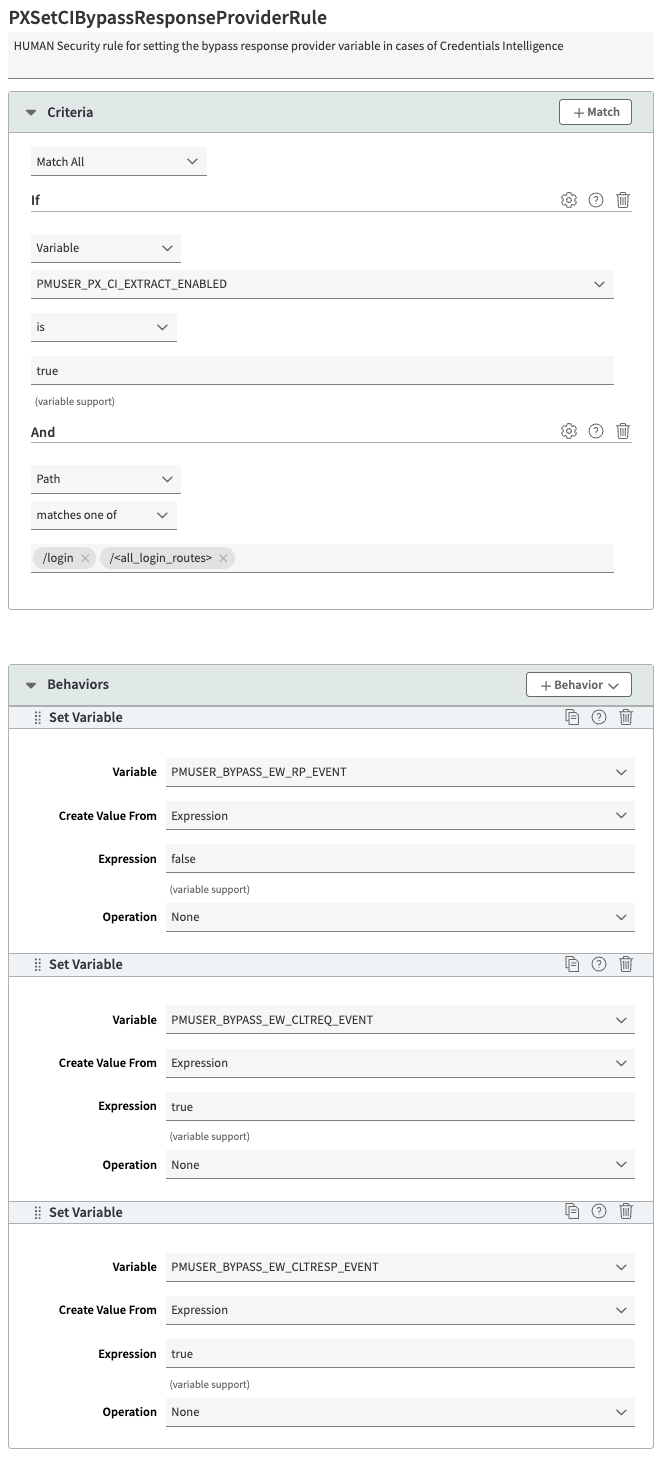Image resolution: width=665 pixels, height=1457 pixels.
Task: Click the + Behavior button
Action: click(578, 685)
